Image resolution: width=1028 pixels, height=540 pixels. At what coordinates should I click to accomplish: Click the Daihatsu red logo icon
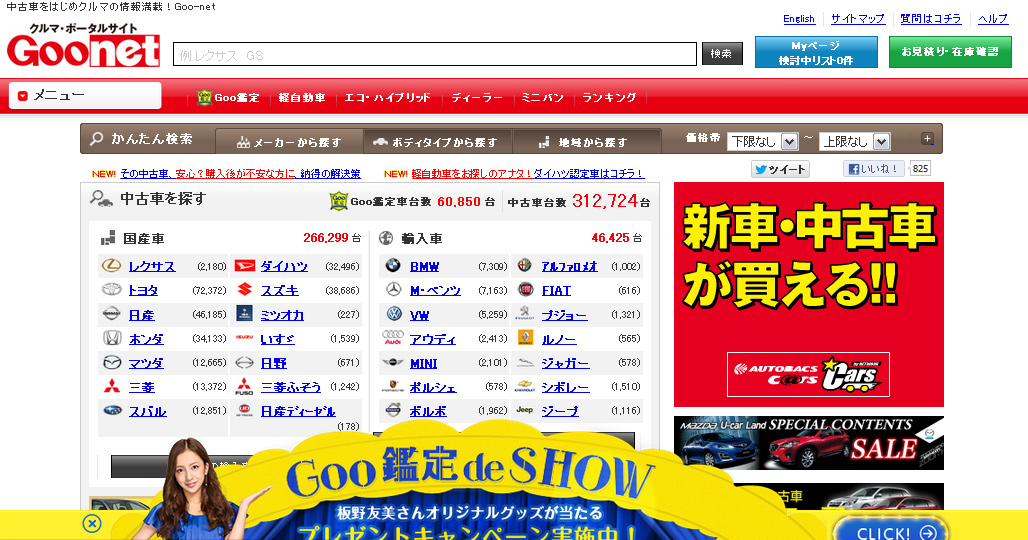coord(245,265)
